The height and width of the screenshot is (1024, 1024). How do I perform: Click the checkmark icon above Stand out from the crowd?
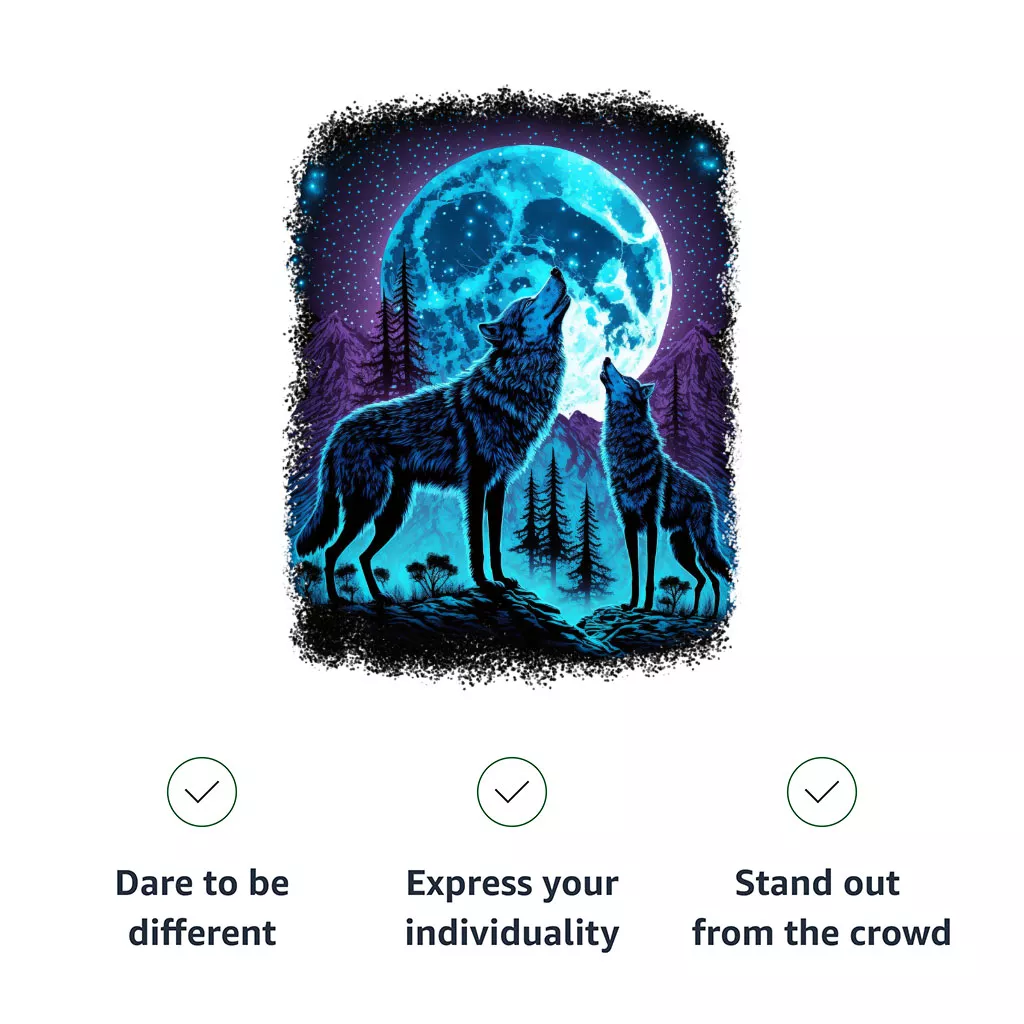pyautogui.click(x=822, y=792)
